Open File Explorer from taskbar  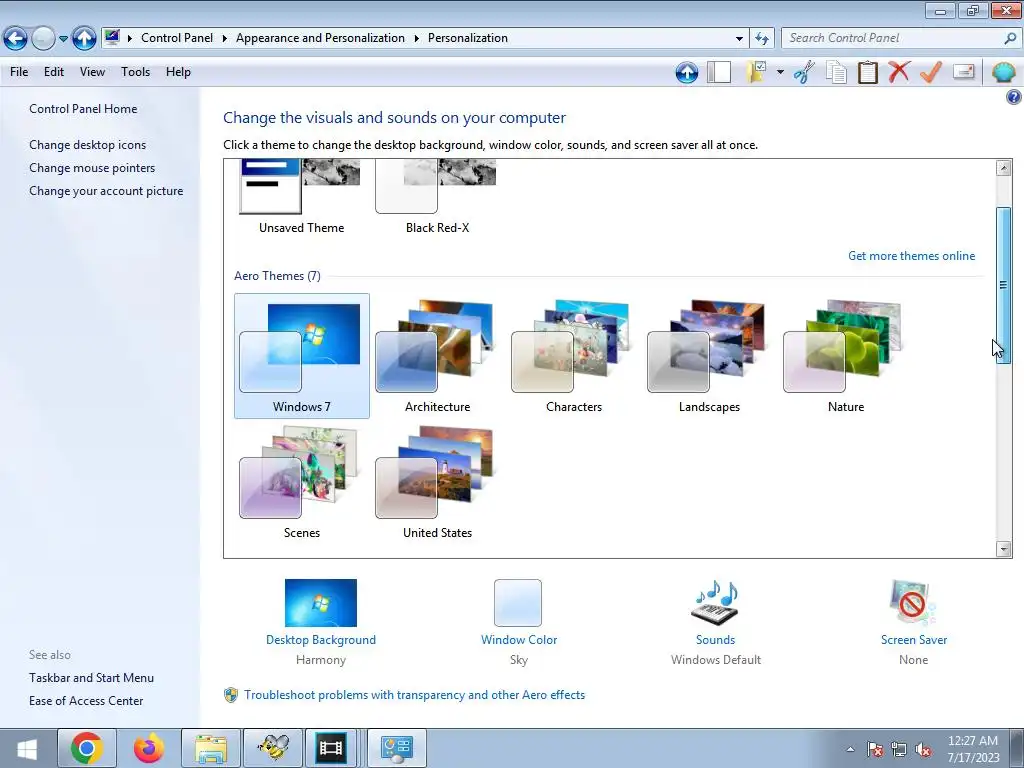point(211,748)
